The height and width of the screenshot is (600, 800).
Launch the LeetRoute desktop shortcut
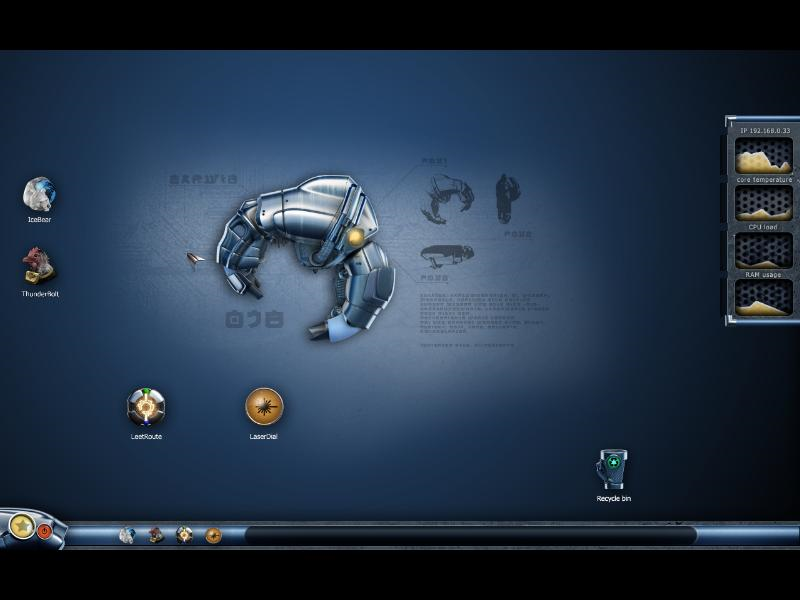[146, 407]
